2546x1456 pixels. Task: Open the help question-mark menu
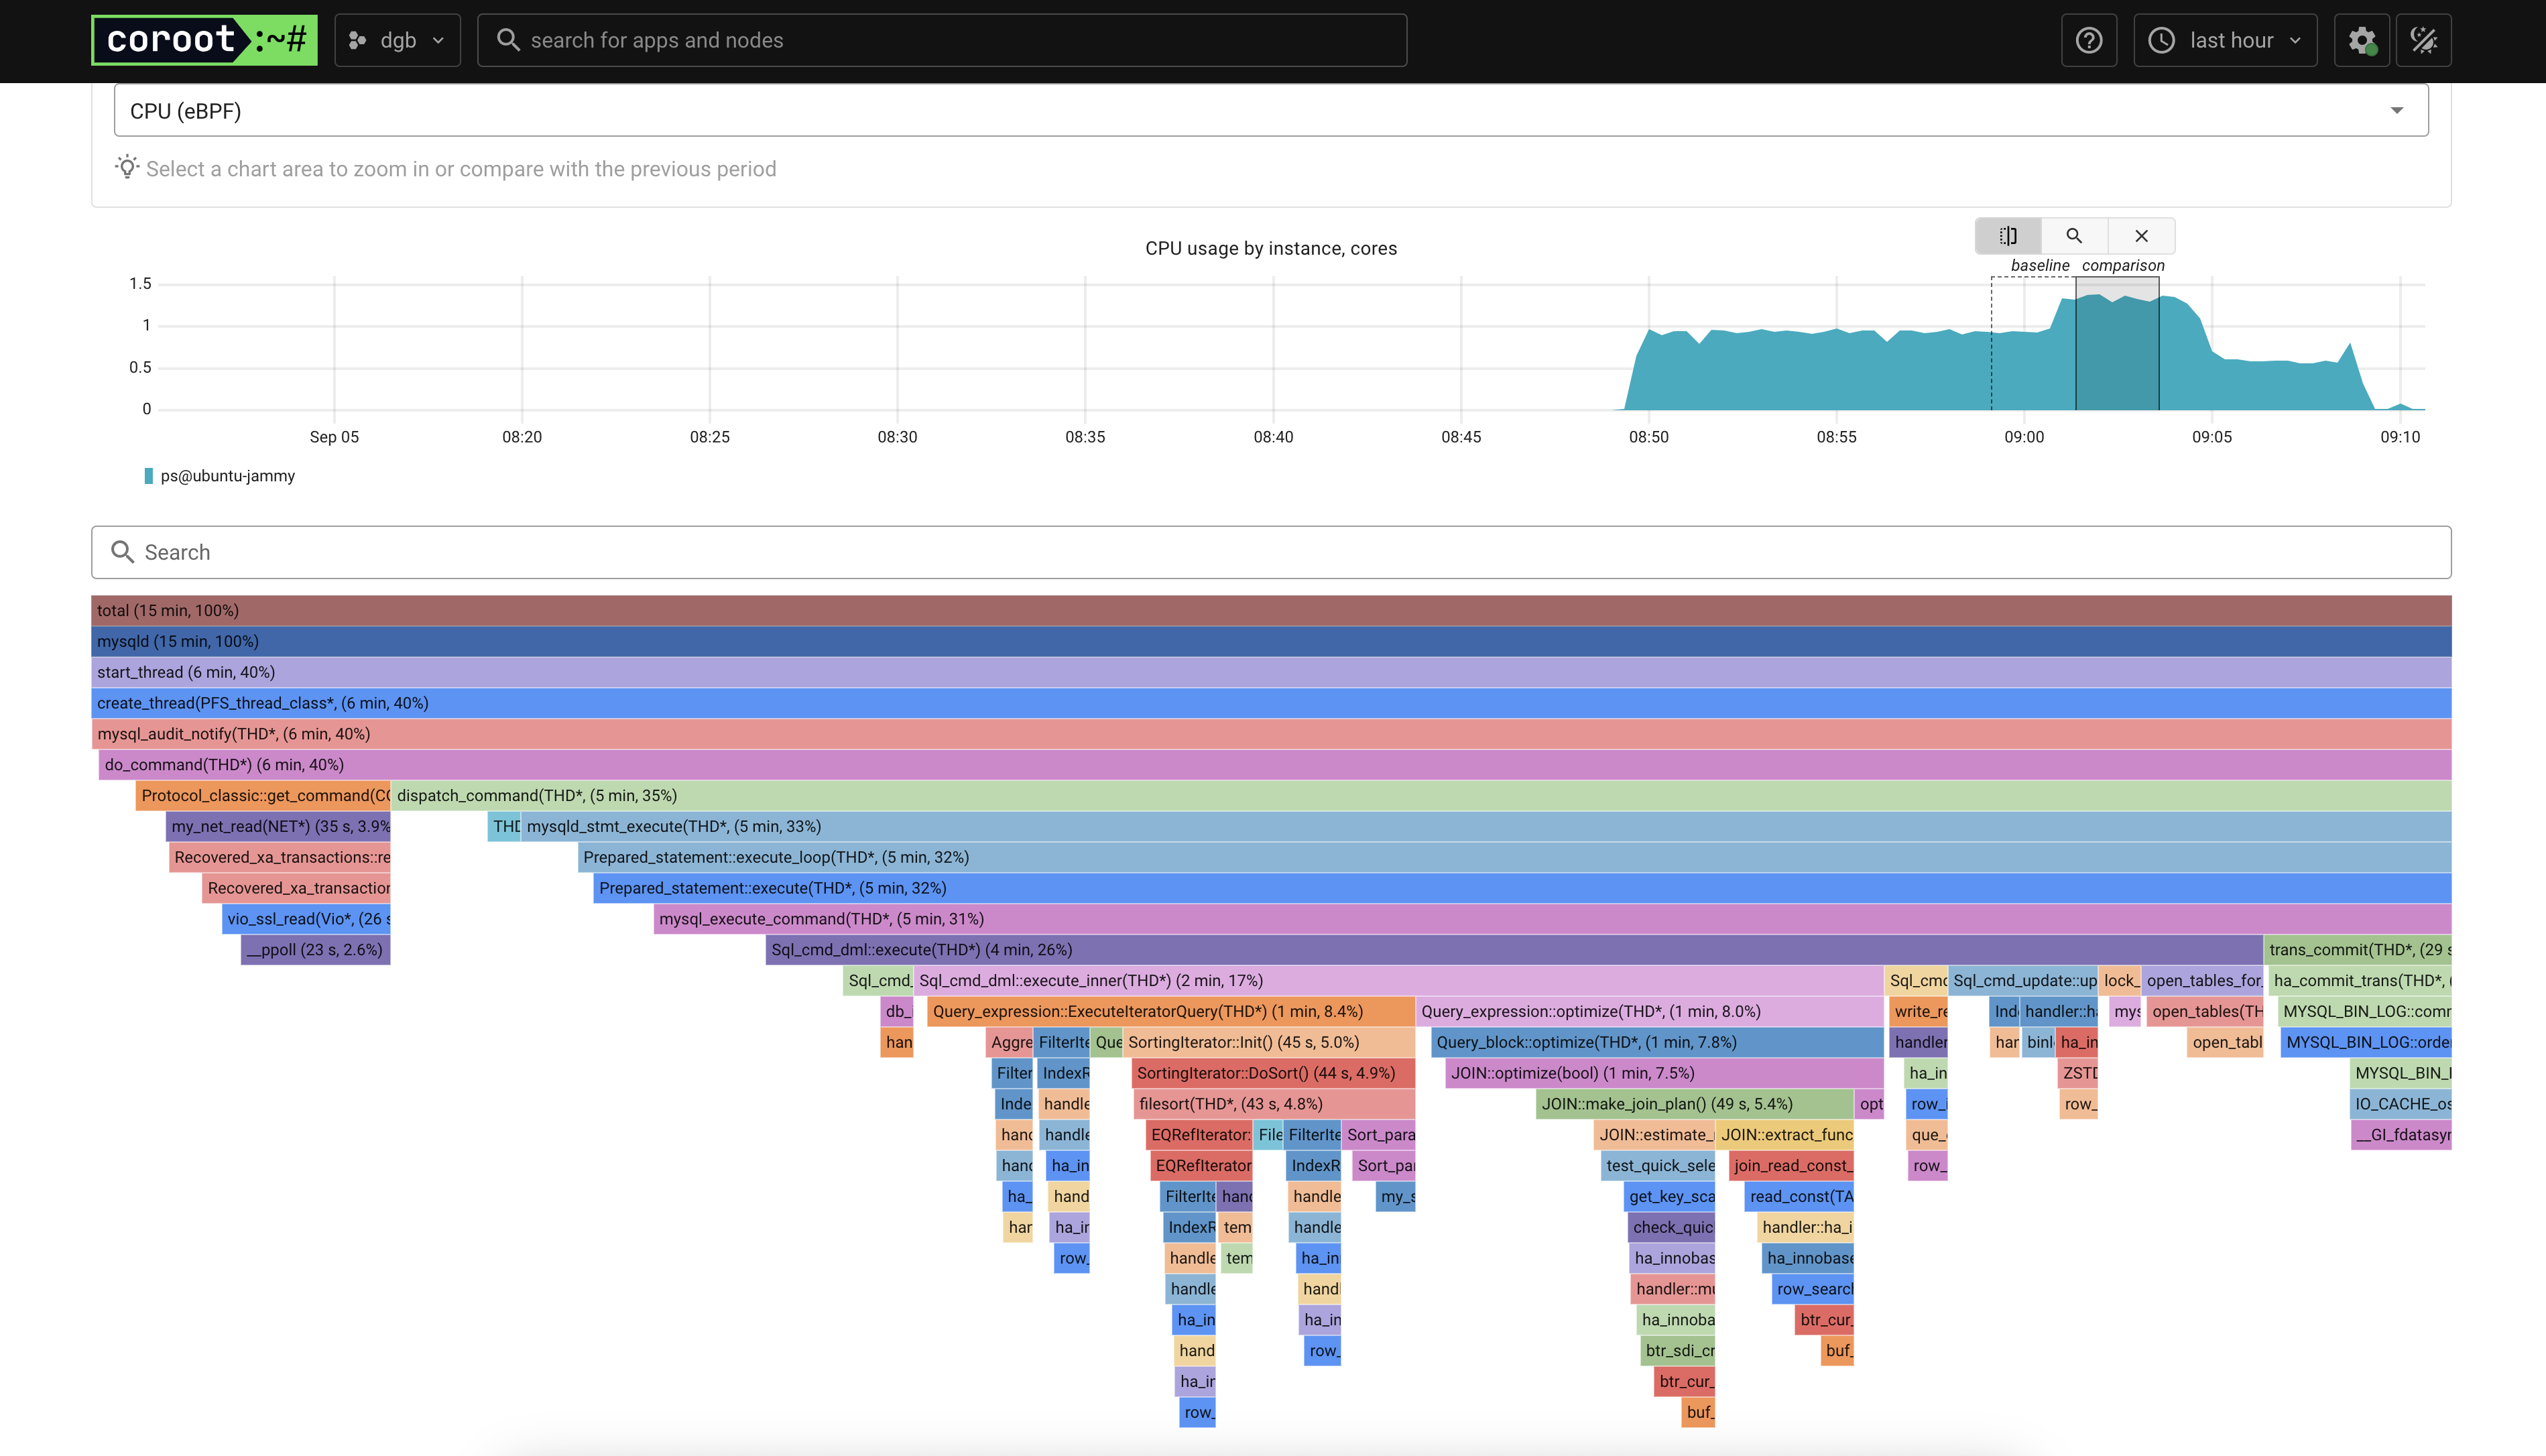pyautogui.click(x=2089, y=40)
